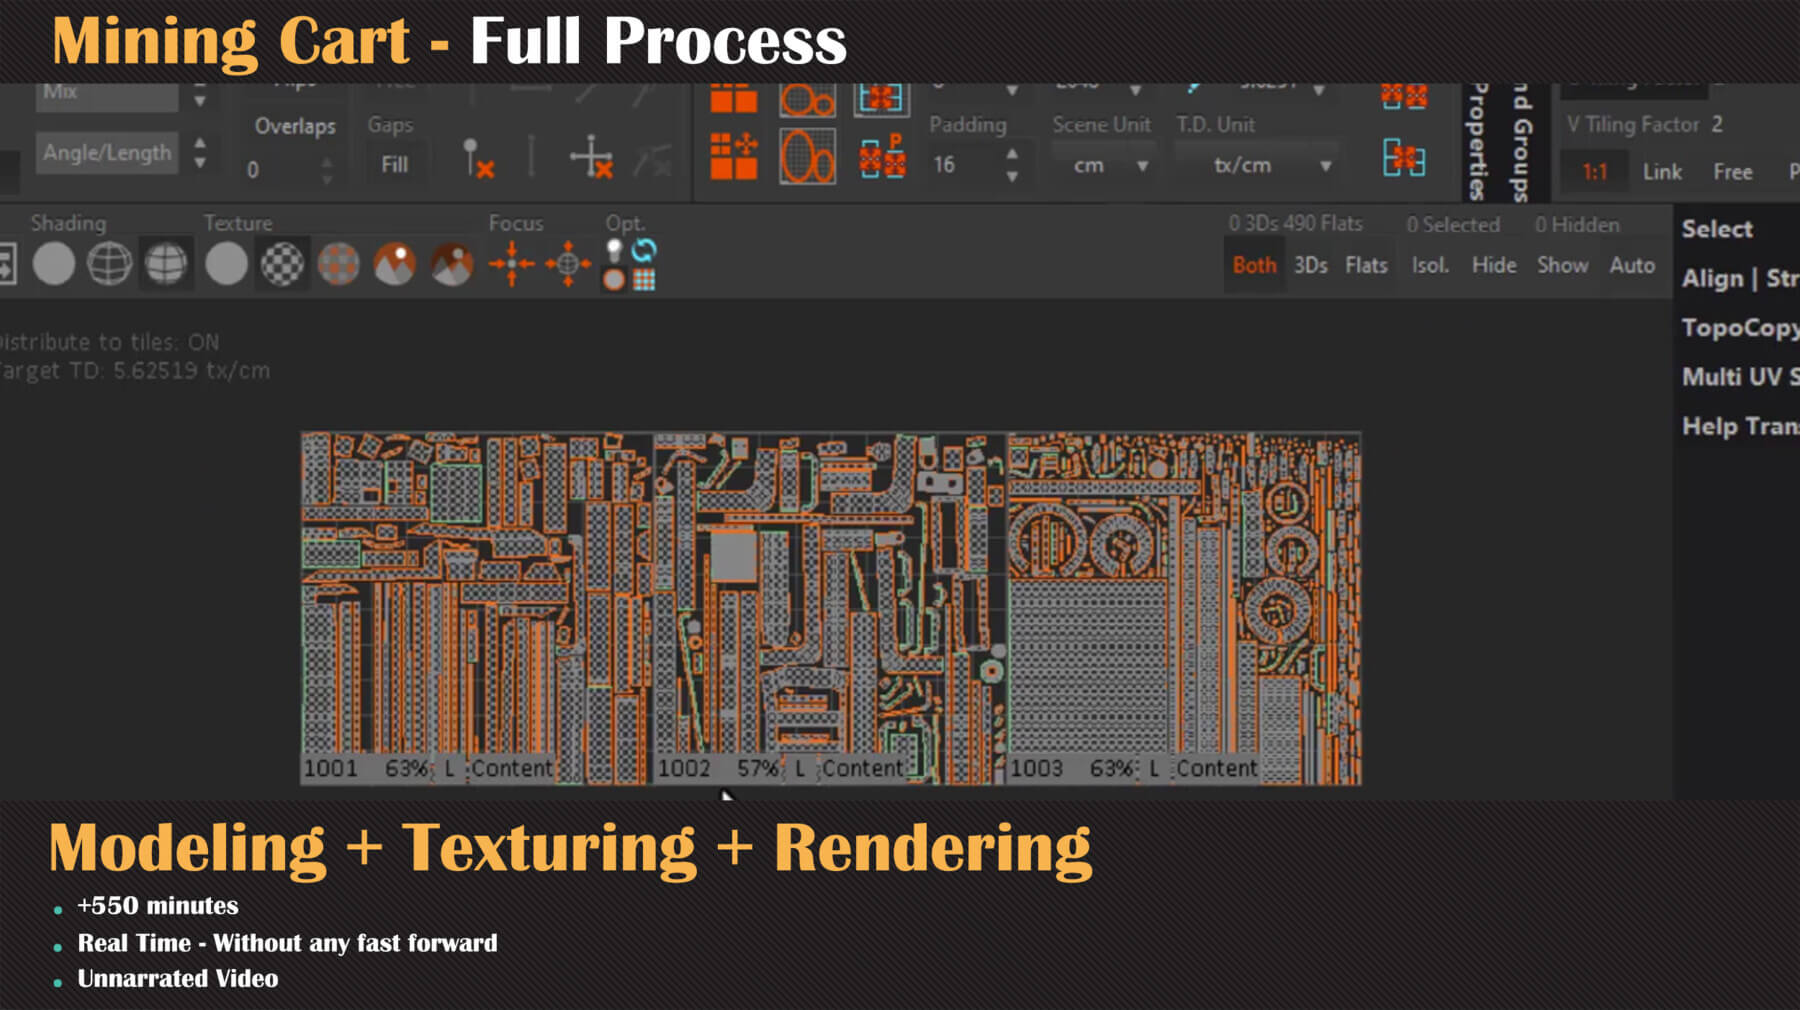Viewport: 1800px width, 1010px height.
Task: Enable wireframe shading sphere icon
Action: click(109, 265)
